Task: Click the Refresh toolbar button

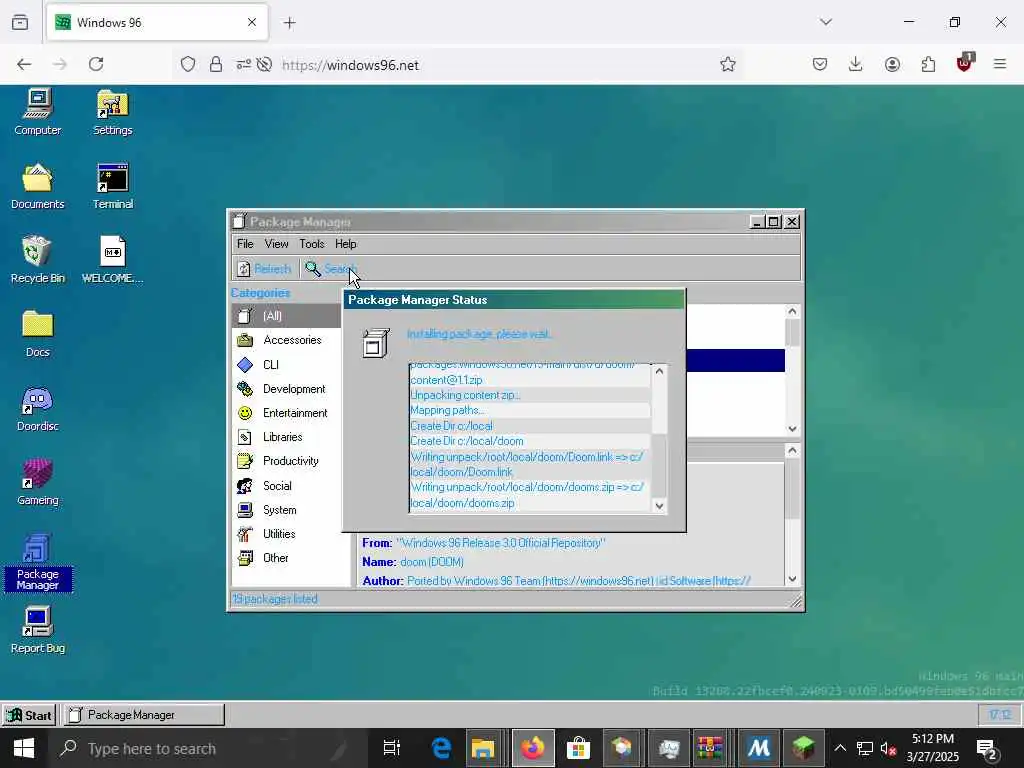Action: [264, 268]
